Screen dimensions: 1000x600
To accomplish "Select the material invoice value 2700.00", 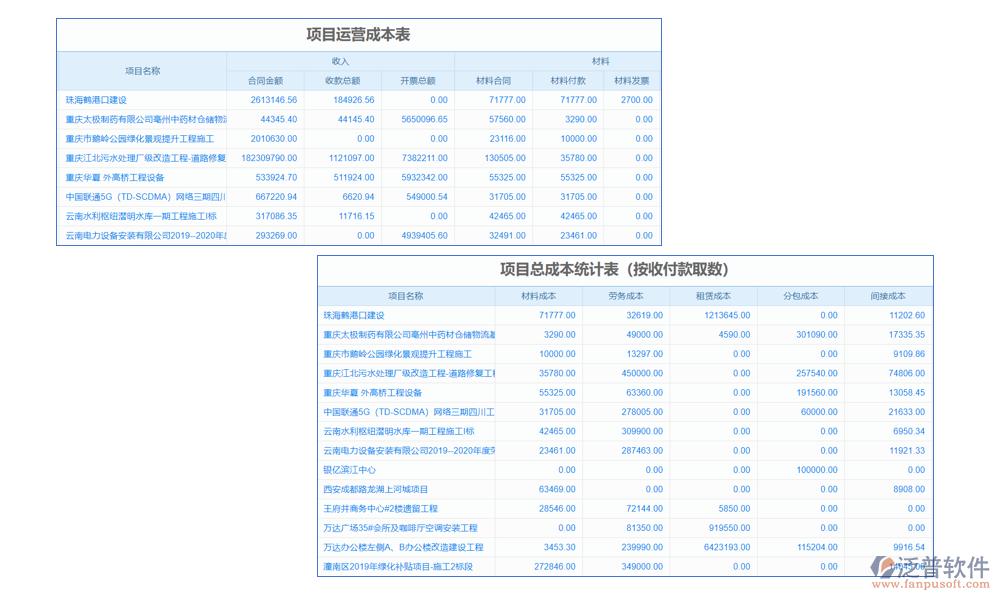I will tap(636, 100).
